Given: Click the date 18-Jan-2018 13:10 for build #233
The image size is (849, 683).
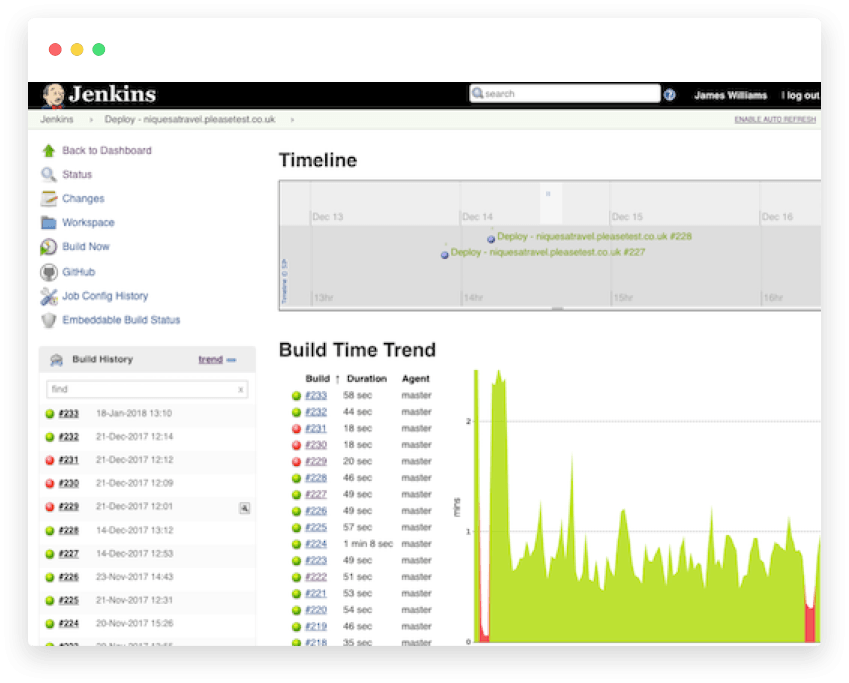Looking at the screenshot, I should (x=134, y=414).
